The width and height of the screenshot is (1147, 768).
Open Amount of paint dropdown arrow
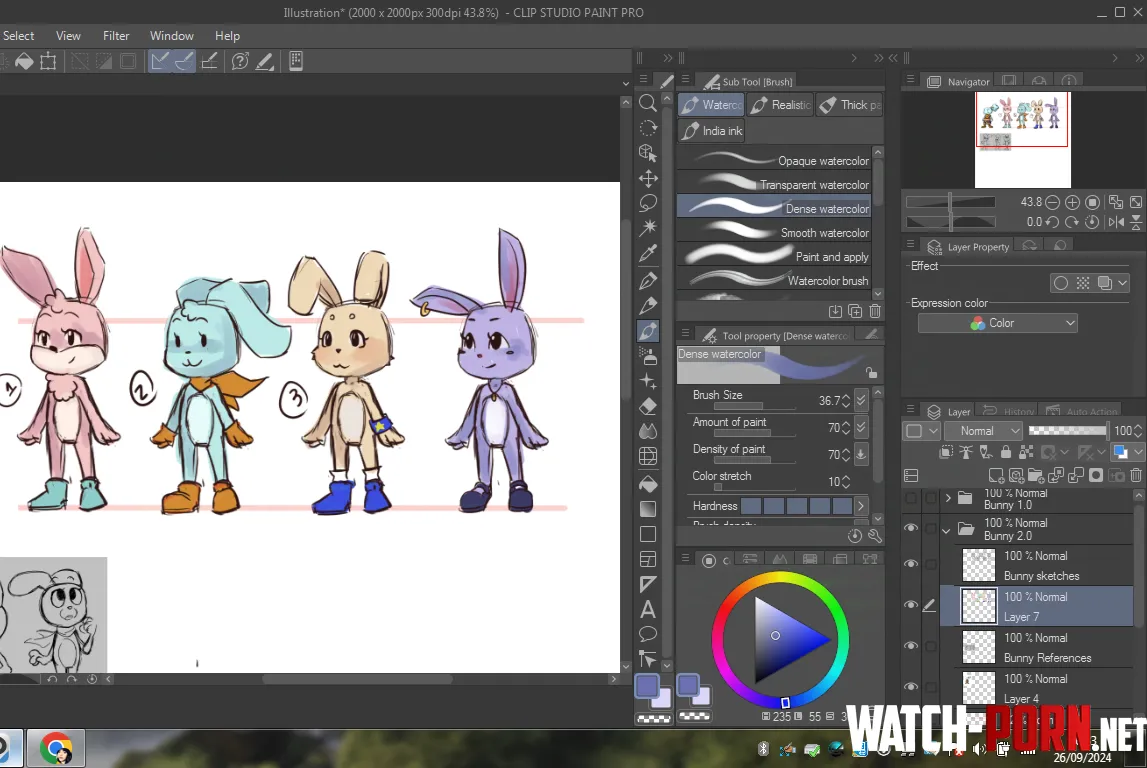coord(861,427)
